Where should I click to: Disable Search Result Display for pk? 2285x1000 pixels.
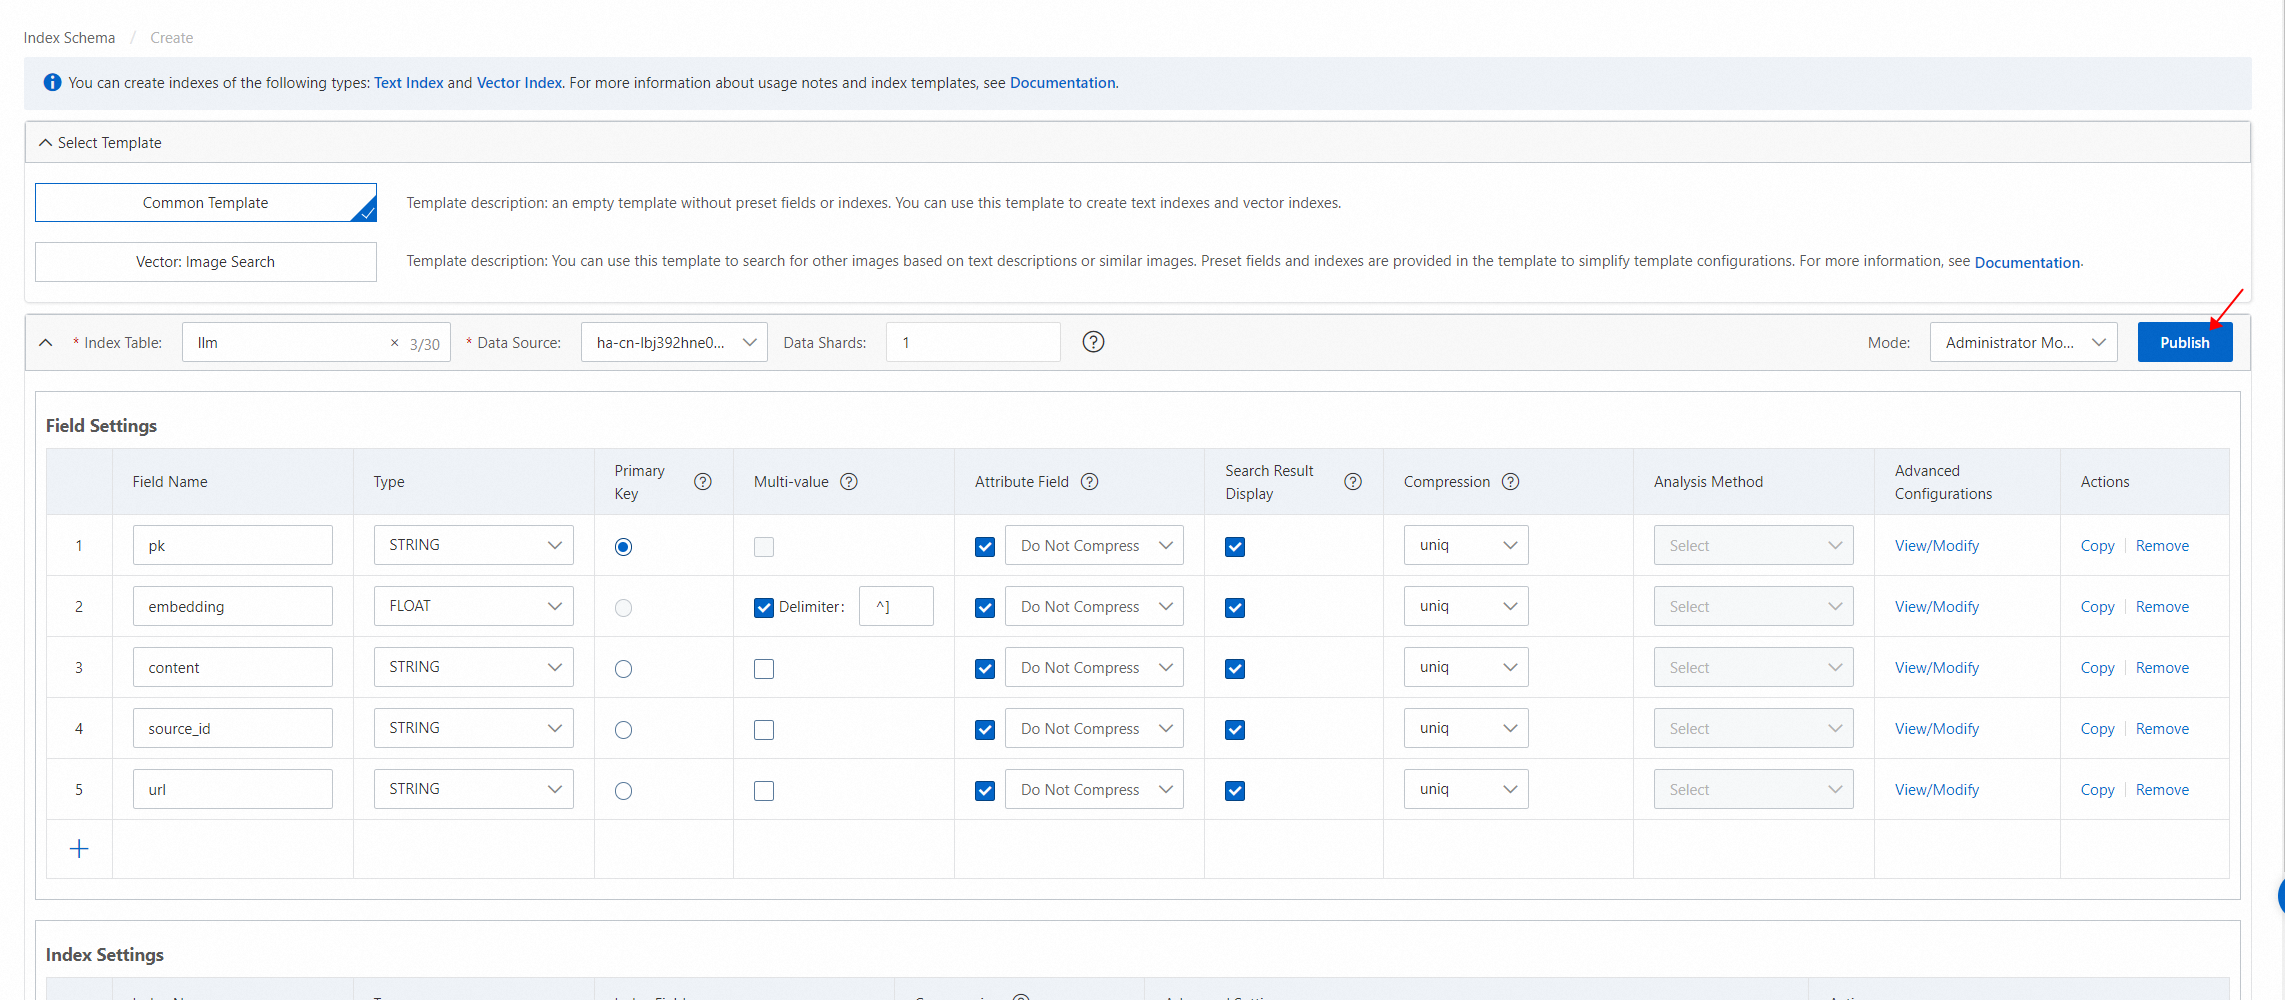tap(1235, 547)
